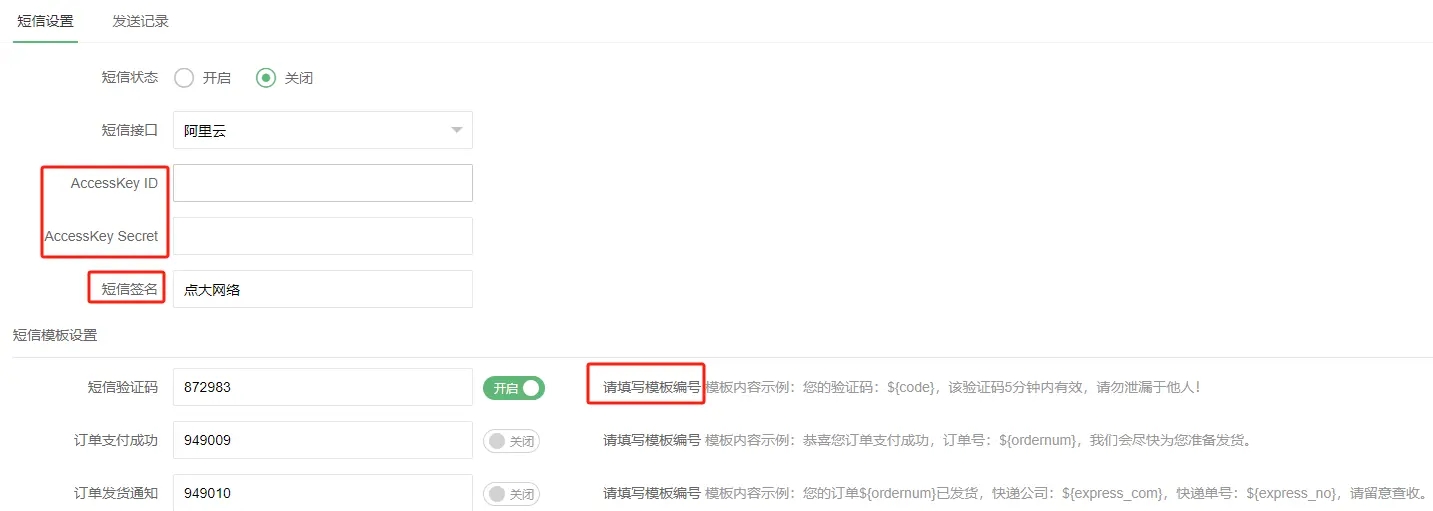Enable the 订单支付成功 toggle switch
Viewport: 1433px width, 511px height.
(x=512, y=441)
